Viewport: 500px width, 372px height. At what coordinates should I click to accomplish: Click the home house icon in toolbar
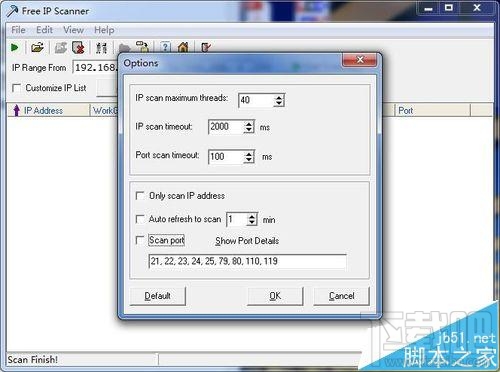point(183,47)
